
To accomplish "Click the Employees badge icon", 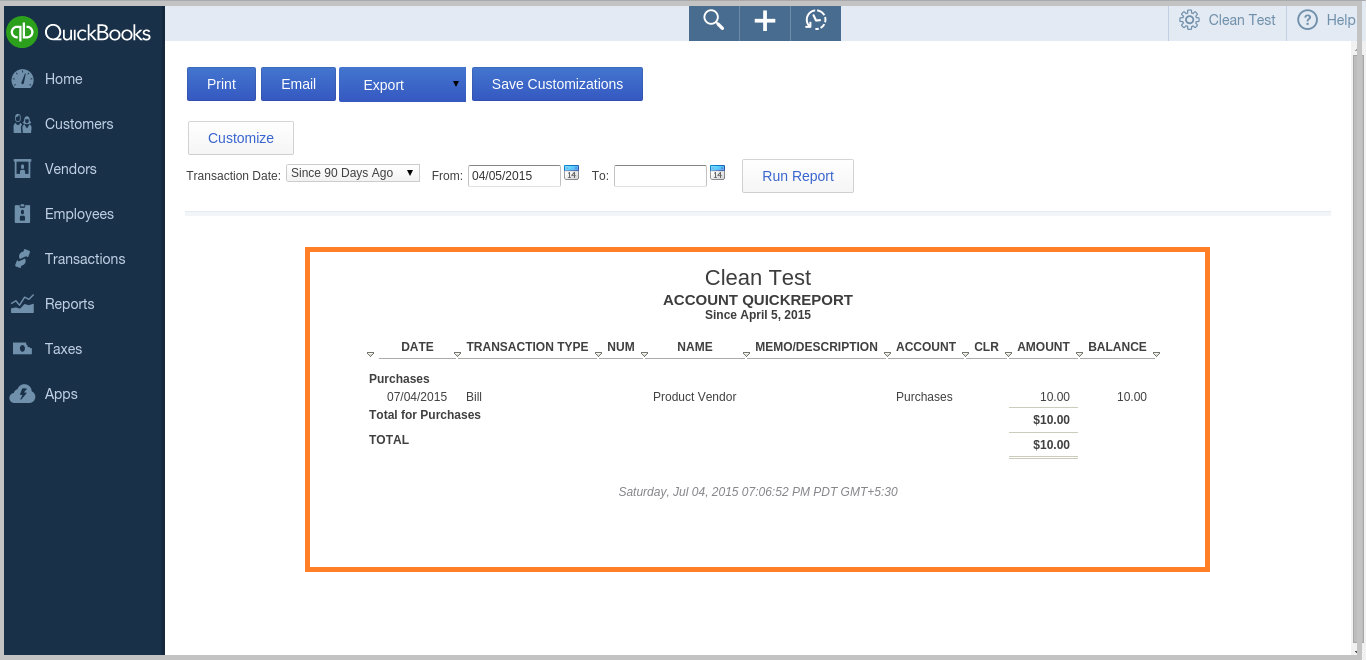I will pyautogui.click(x=23, y=214).
